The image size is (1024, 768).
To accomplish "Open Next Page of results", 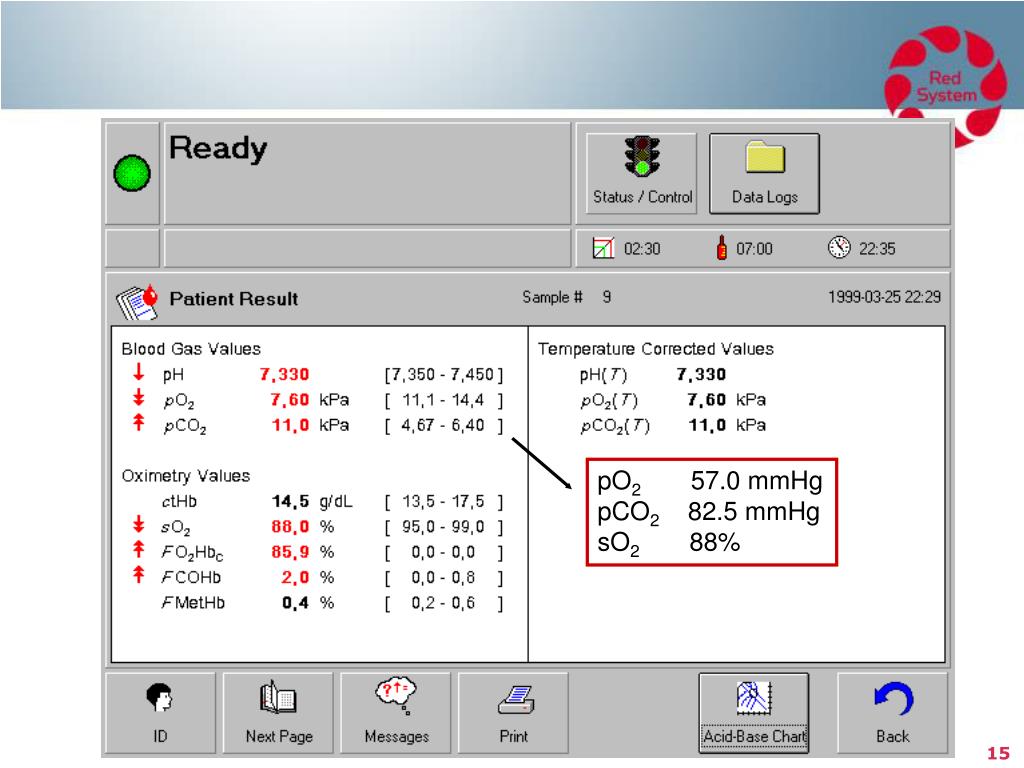I will [x=277, y=710].
